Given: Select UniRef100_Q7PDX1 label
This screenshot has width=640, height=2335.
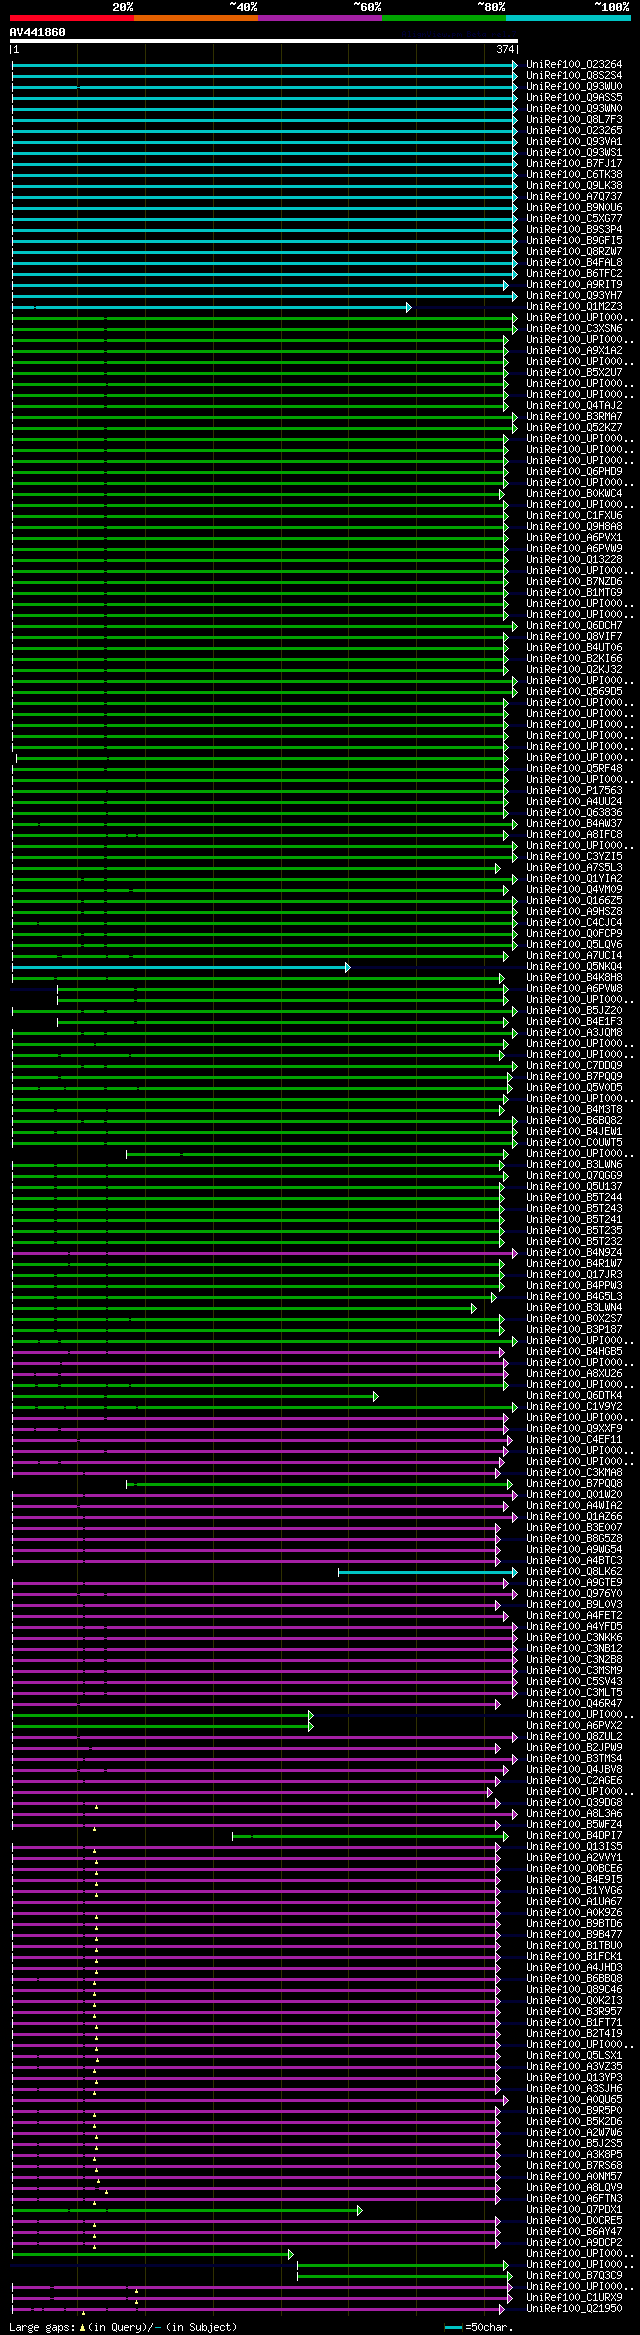Looking at the screenshot, I should click(x=574, y=2209).
